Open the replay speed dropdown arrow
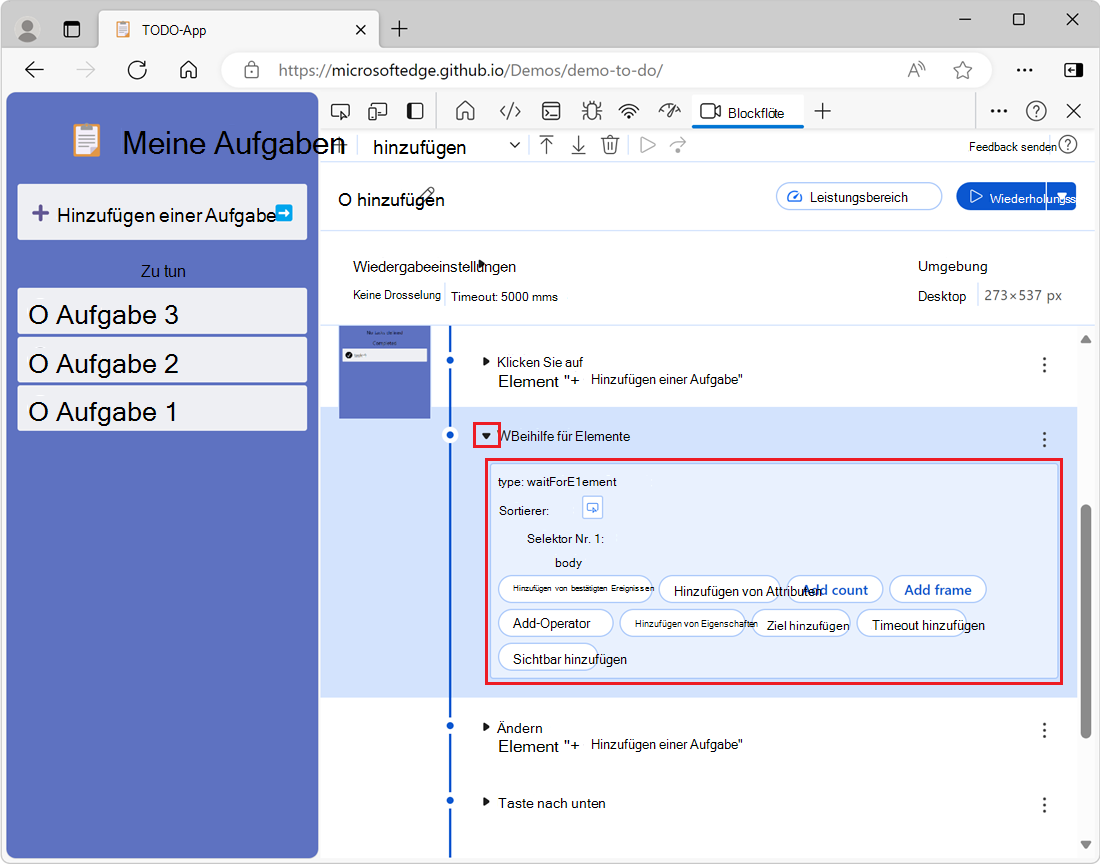Screen dimensions: 1100x864 1062,197
